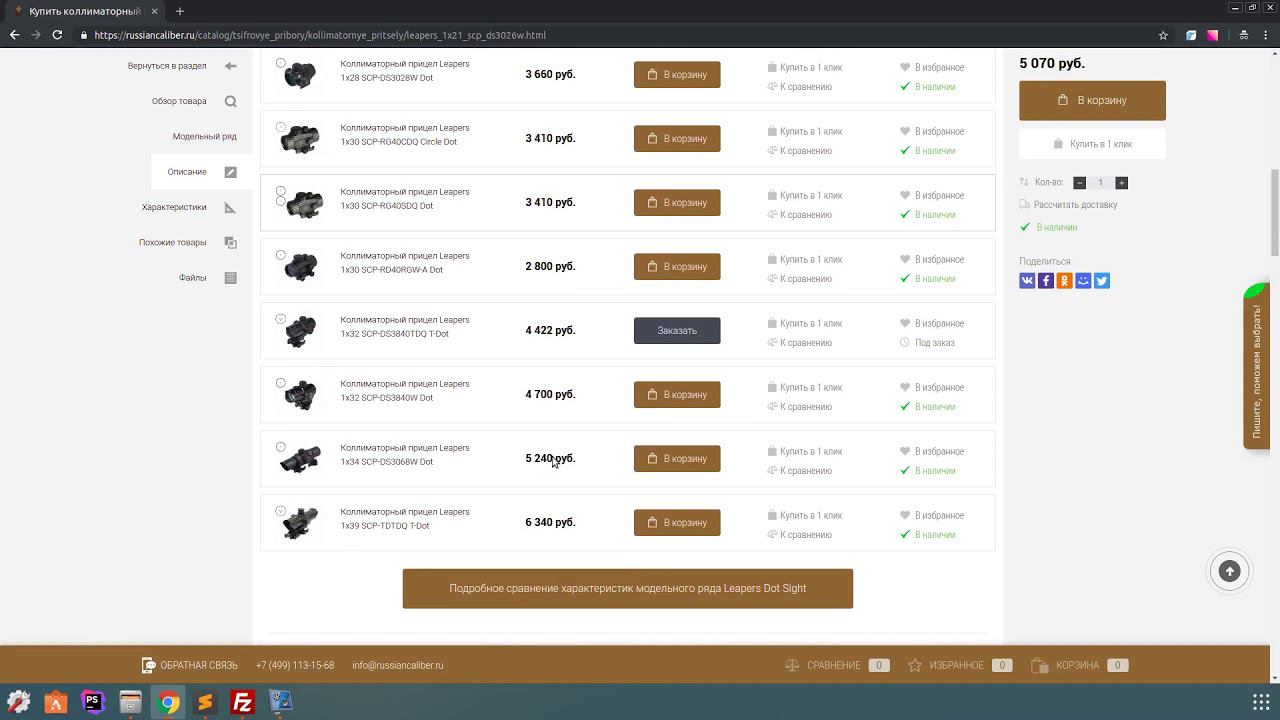The image size is (1280, 720).
Task: Add 1x28 SCP-DS3028W Dot to cart
Action: [677, 74]
